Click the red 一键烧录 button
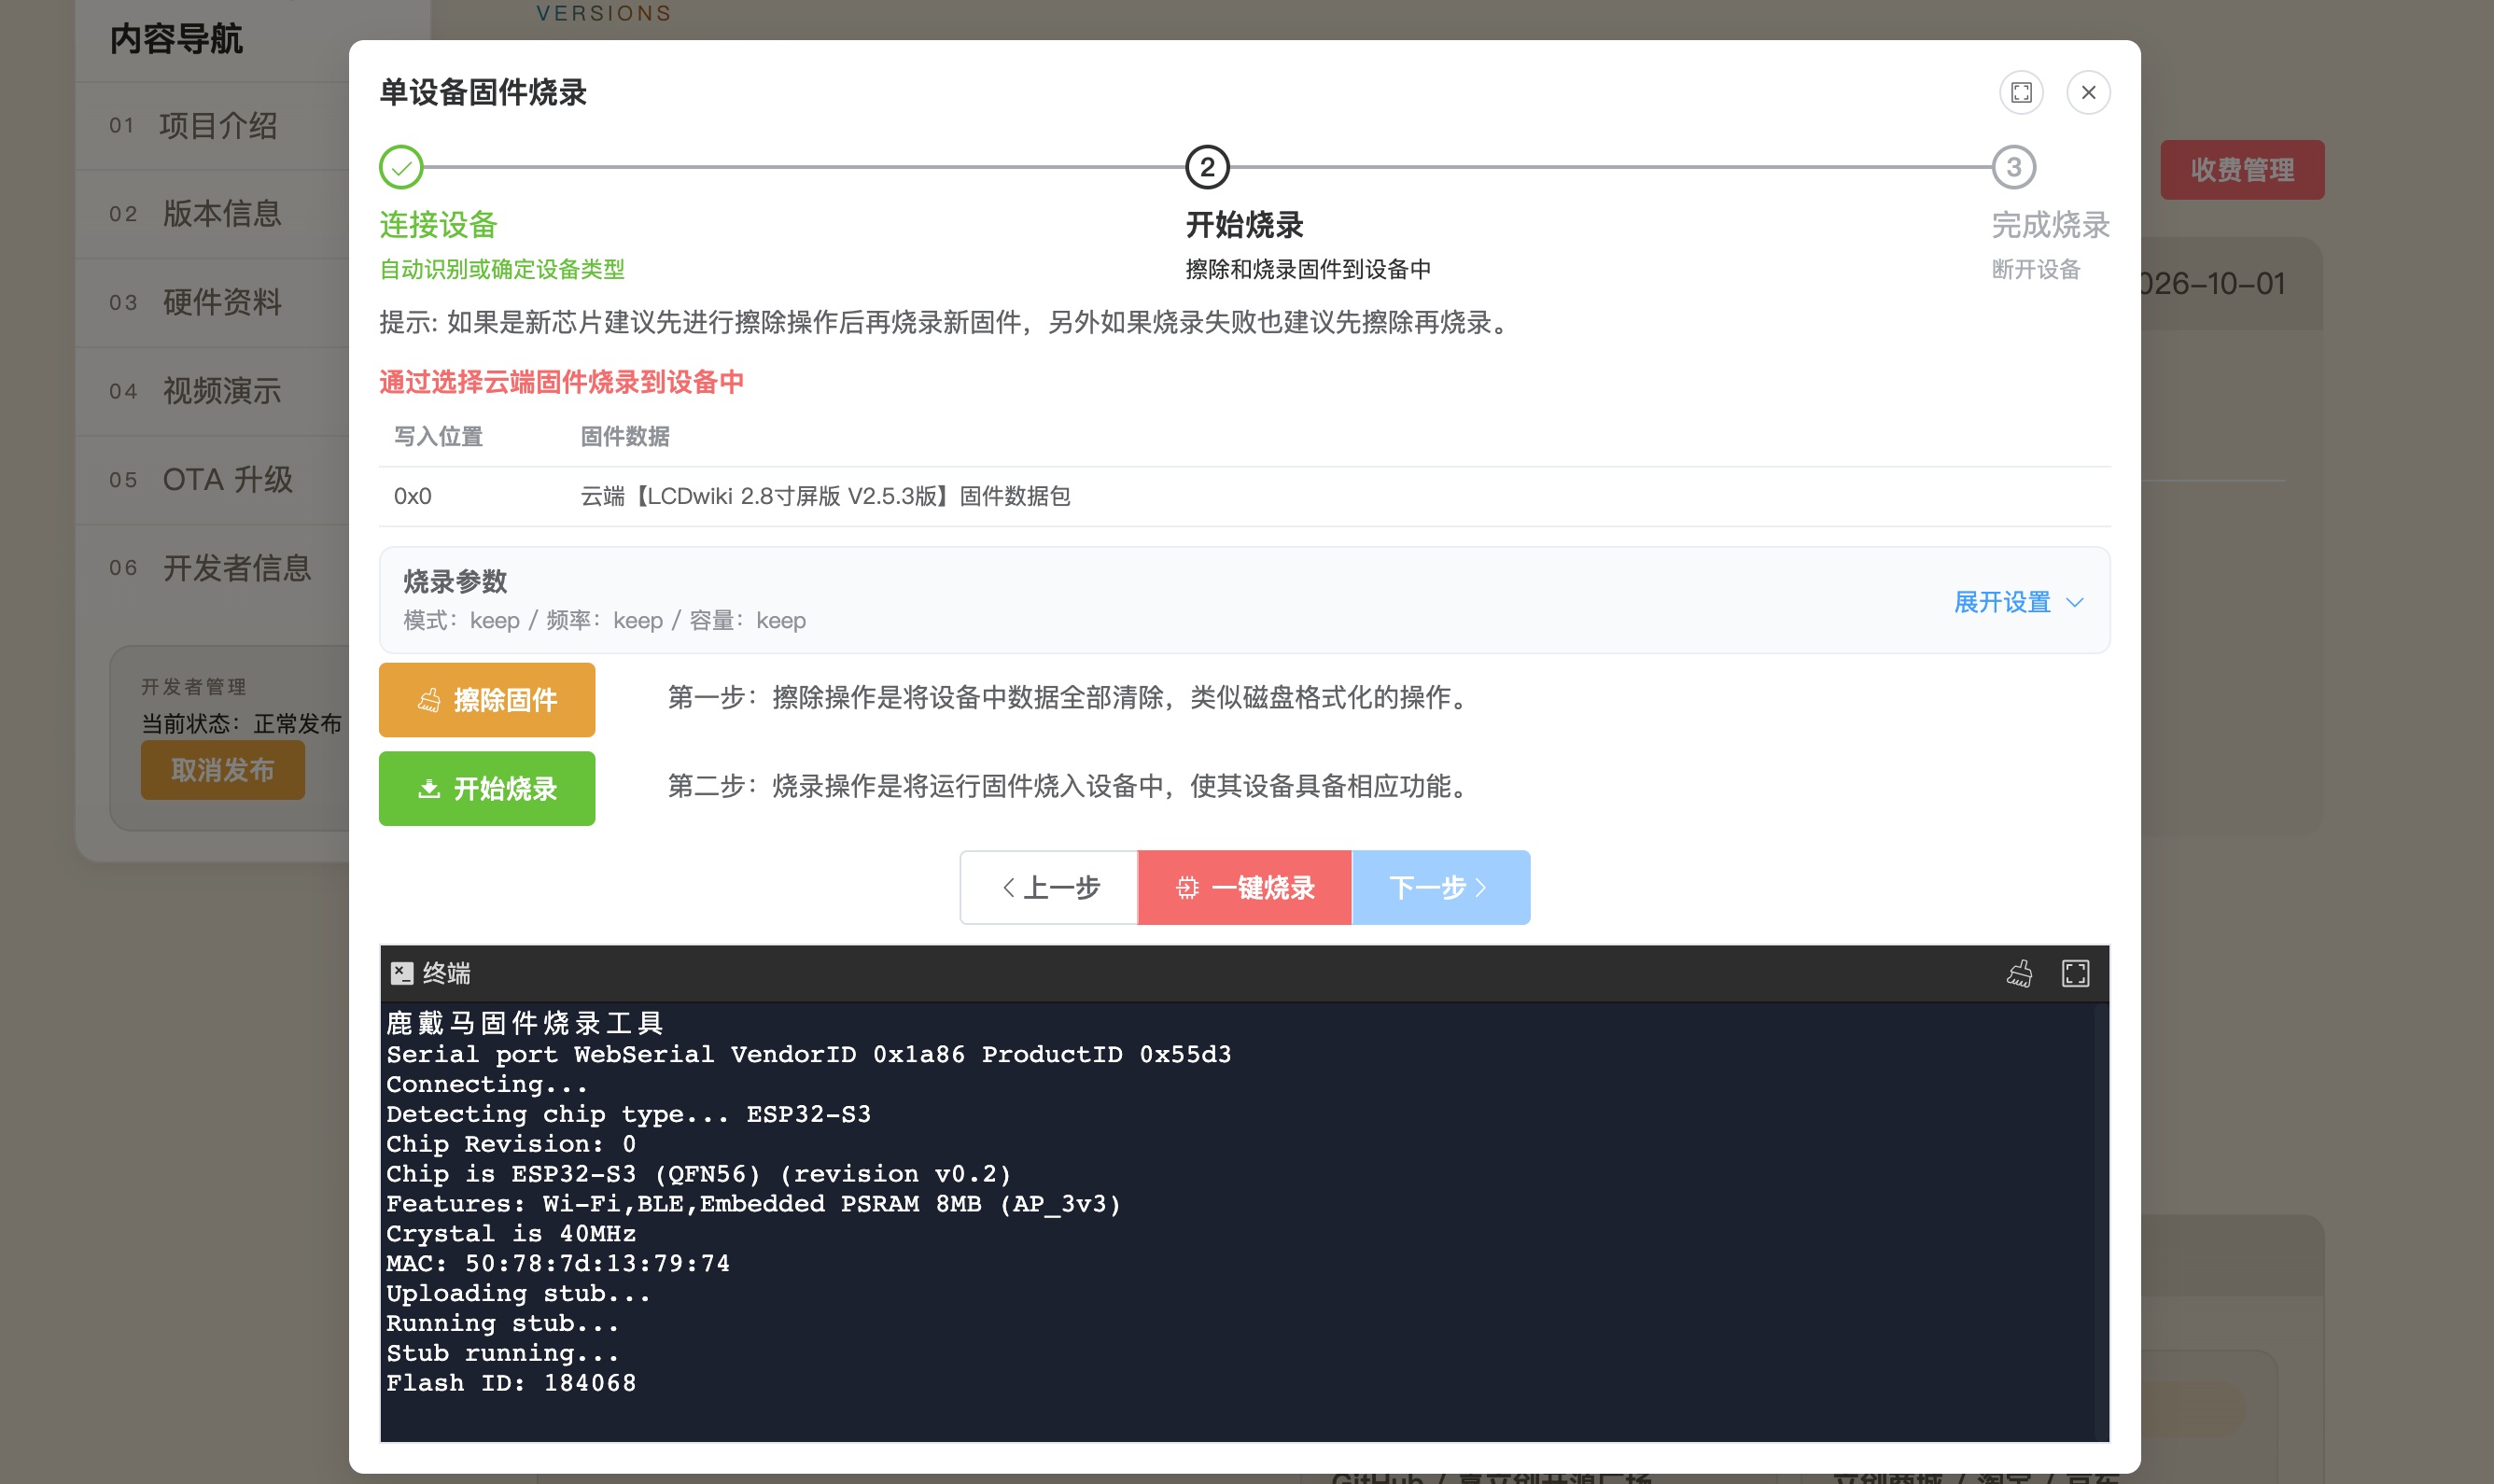This screenshot has width=2494, height=1484. 1245,888
